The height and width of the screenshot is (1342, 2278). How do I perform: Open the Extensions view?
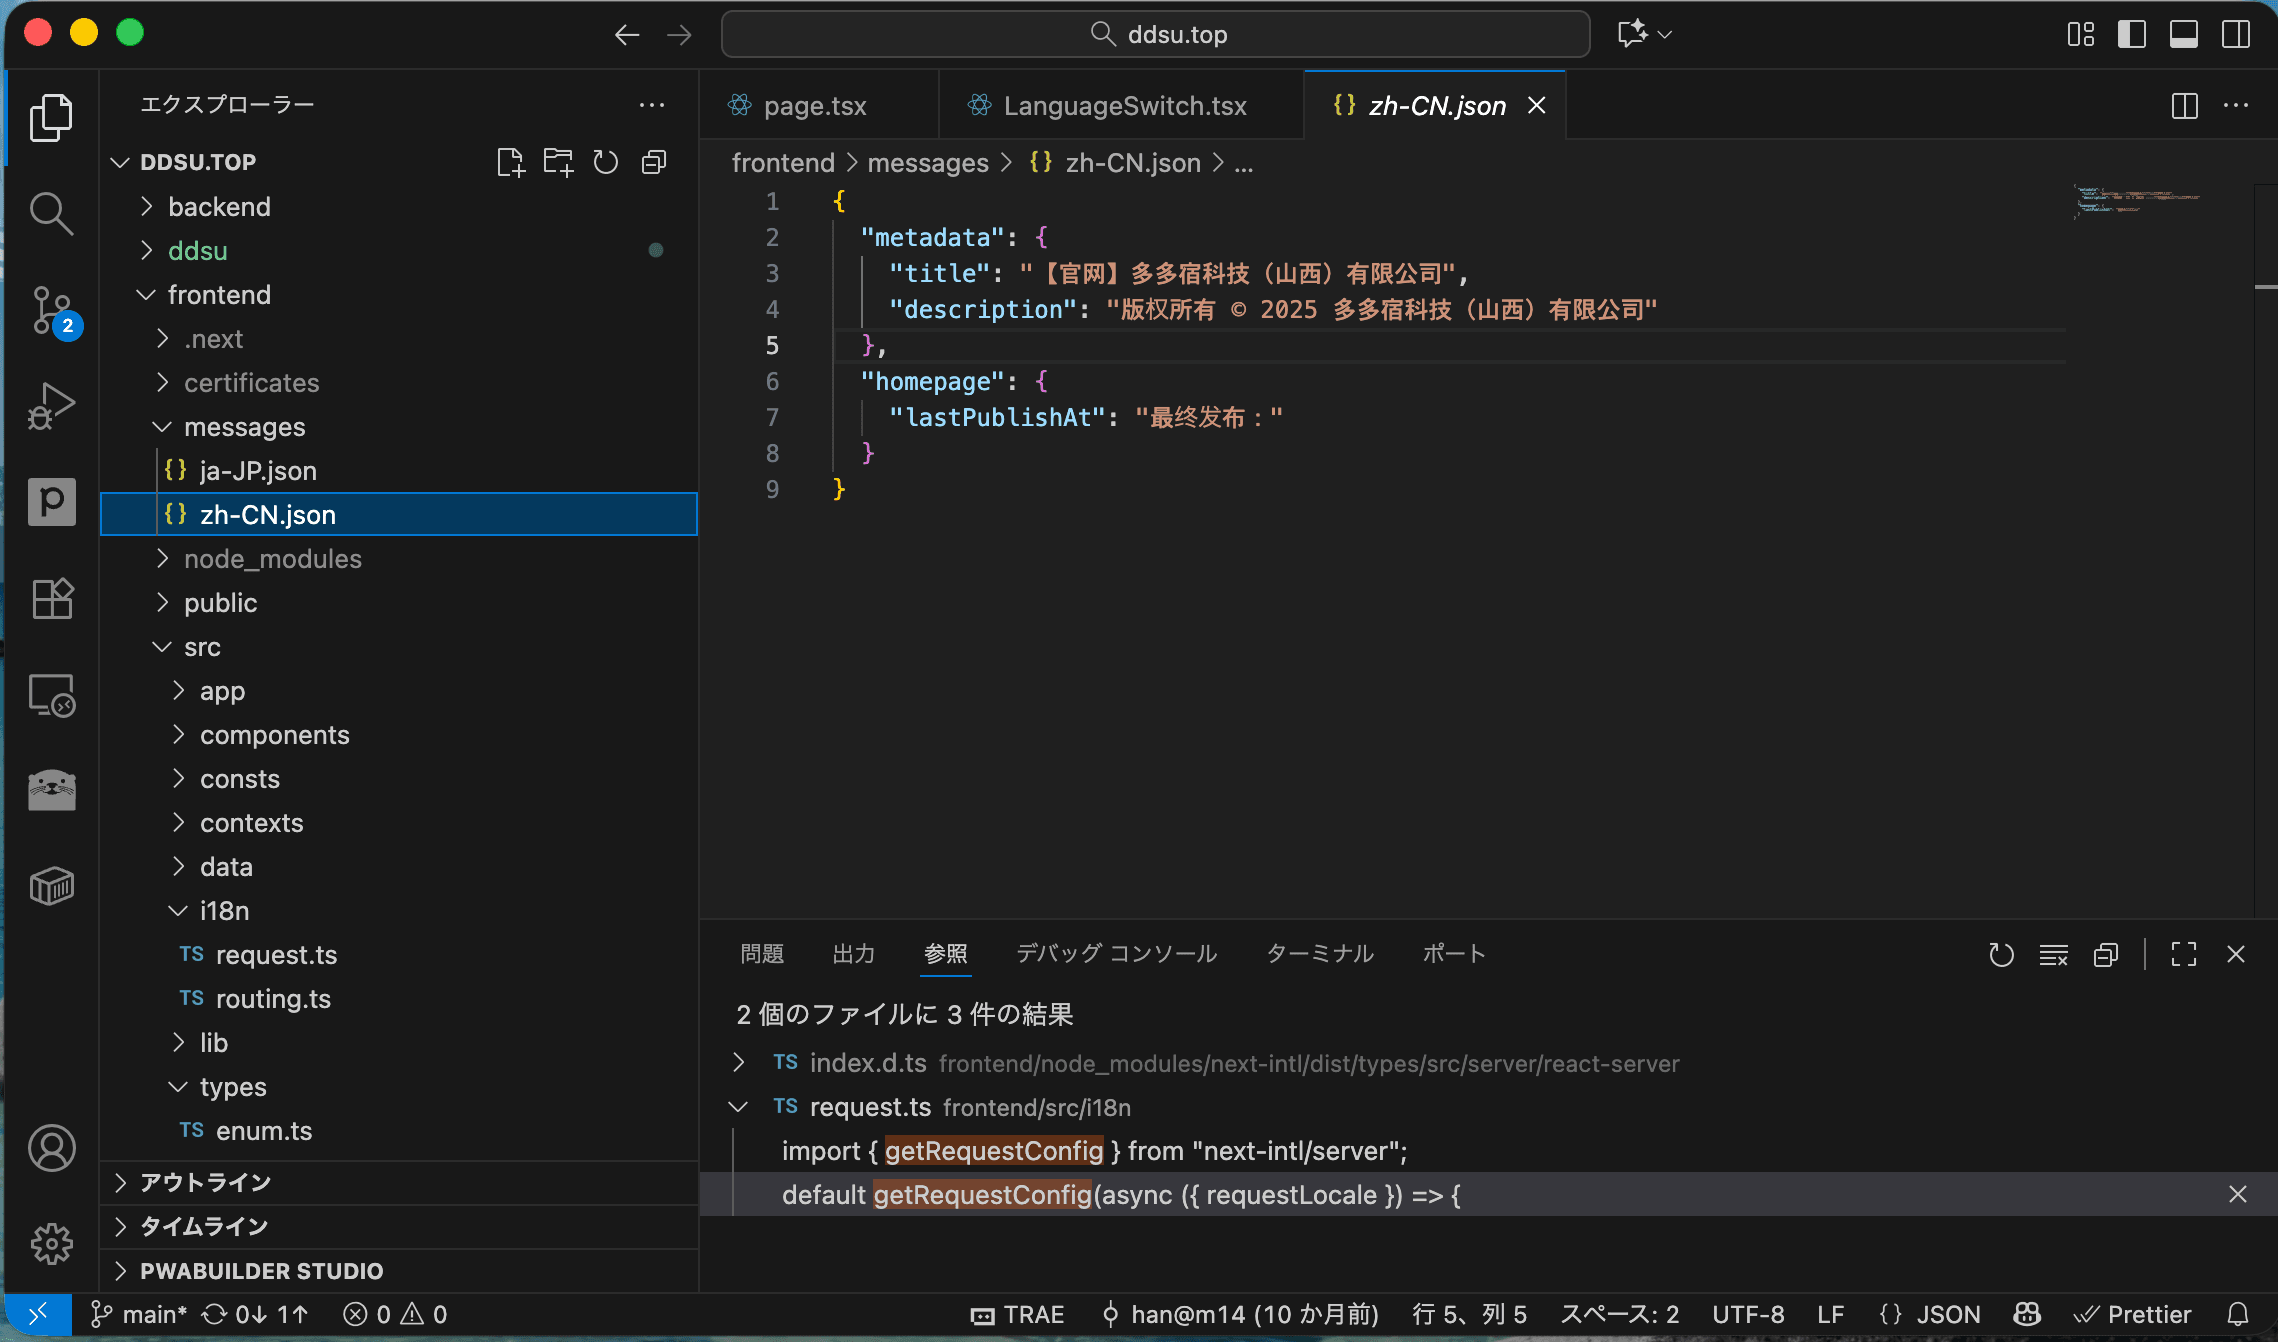(x=51, y=598)
